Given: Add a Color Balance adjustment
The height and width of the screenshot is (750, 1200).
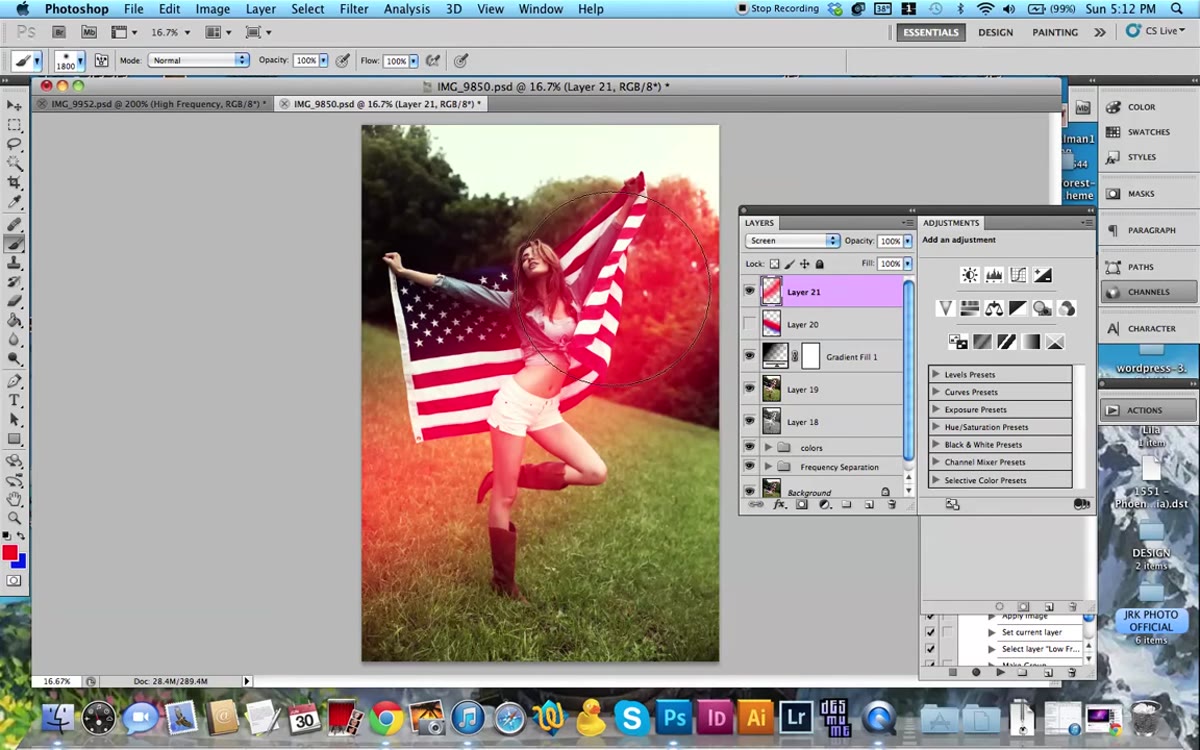Looking at the screenshot, I should point(993,308).
